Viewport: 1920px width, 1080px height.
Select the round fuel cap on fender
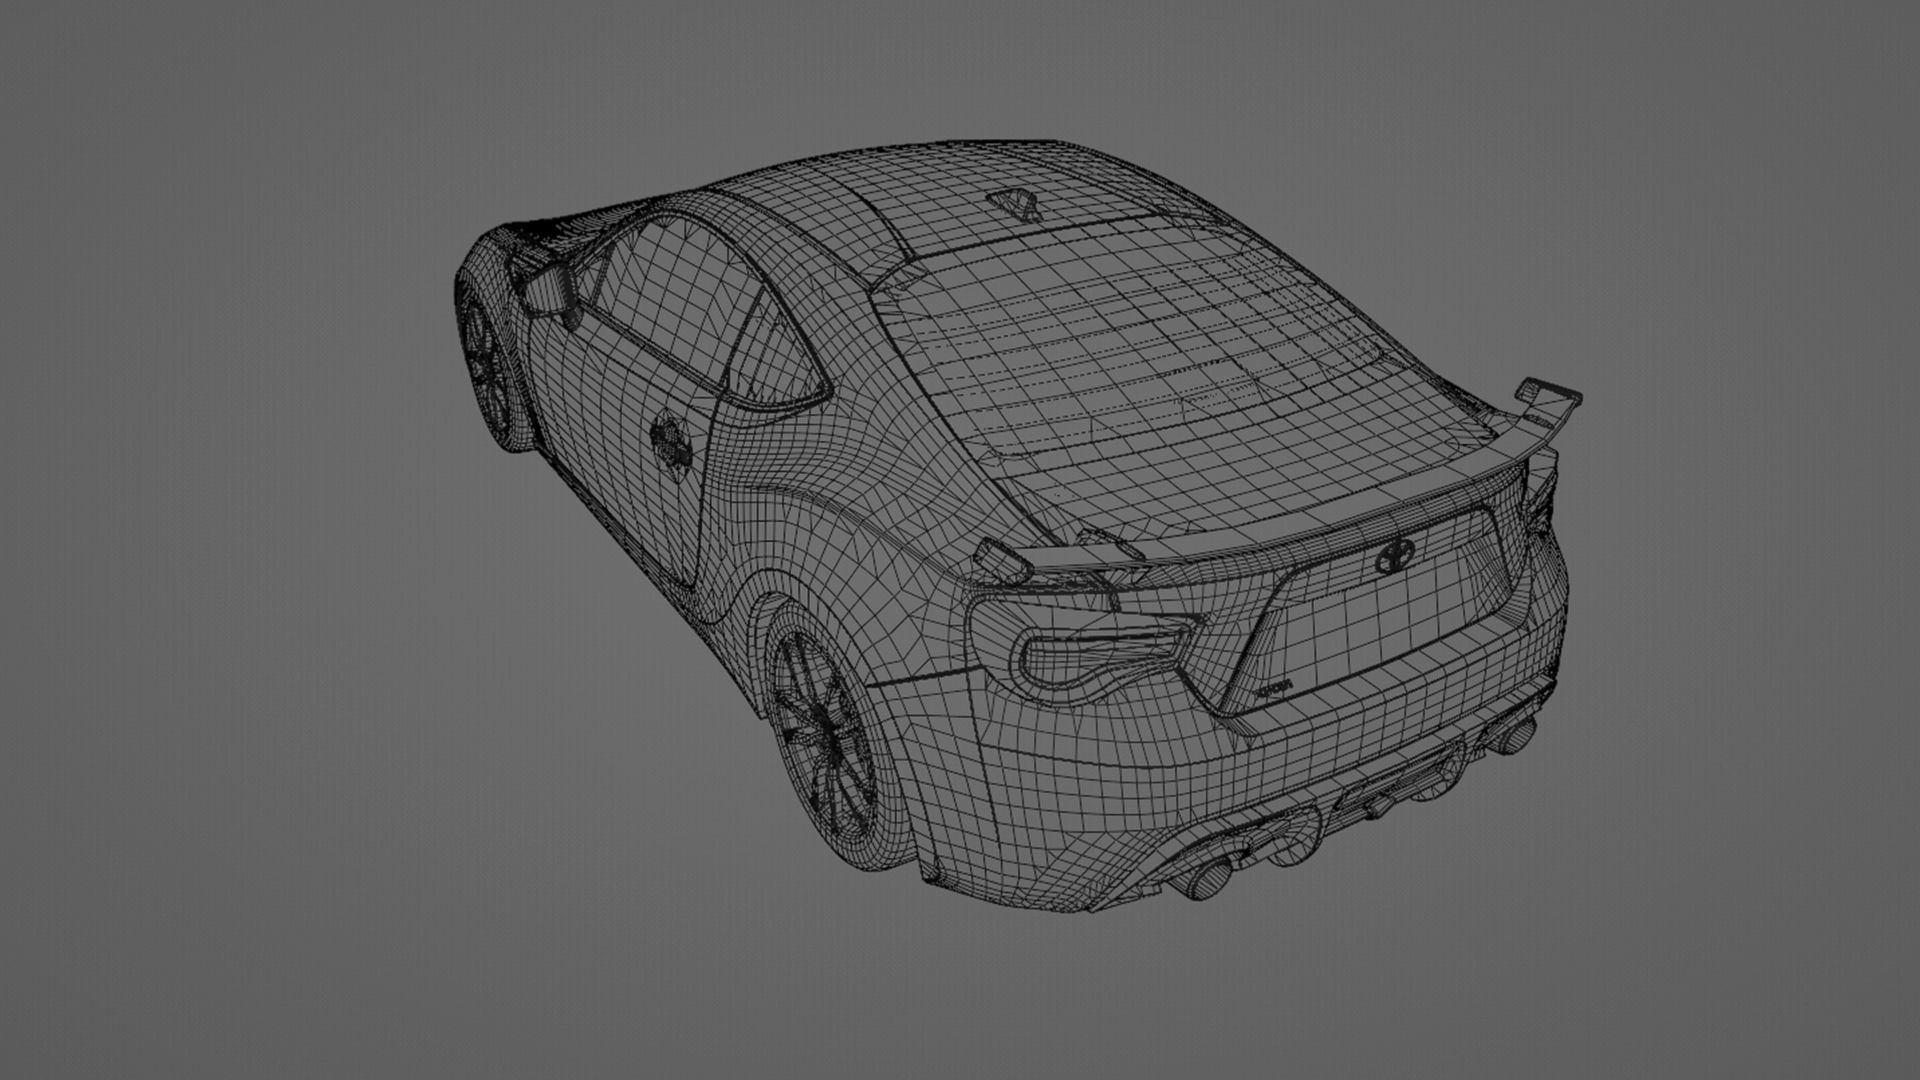tap(671, 444)
